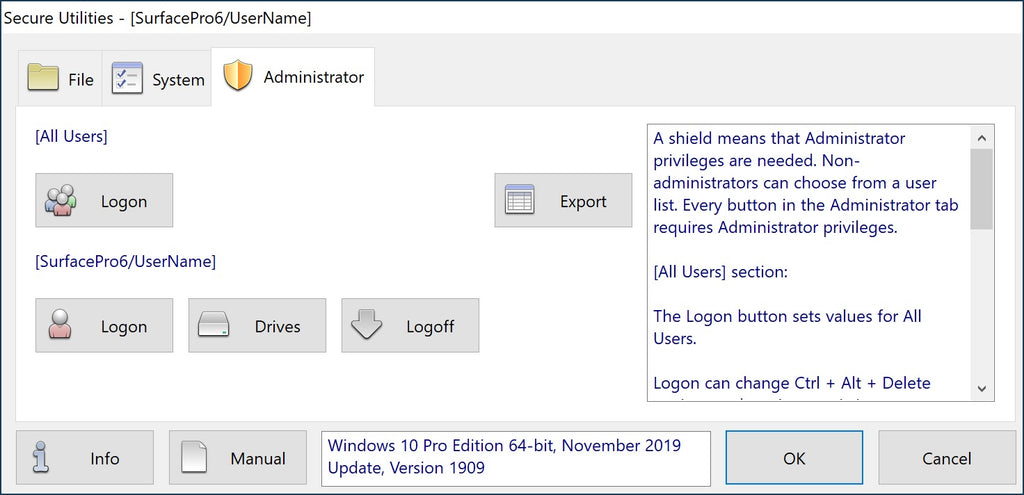Click the Info button's letter i icon

click(41, 458)
